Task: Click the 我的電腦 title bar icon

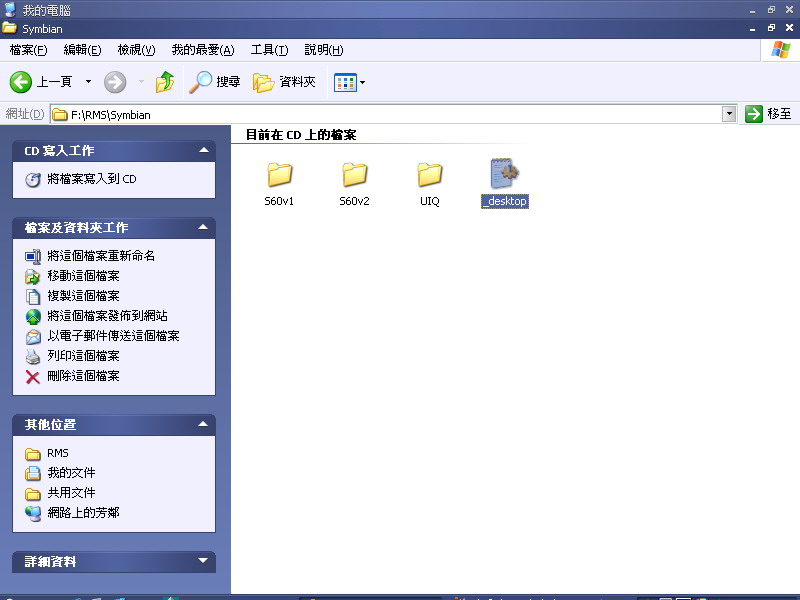Action: click(10, 10)
